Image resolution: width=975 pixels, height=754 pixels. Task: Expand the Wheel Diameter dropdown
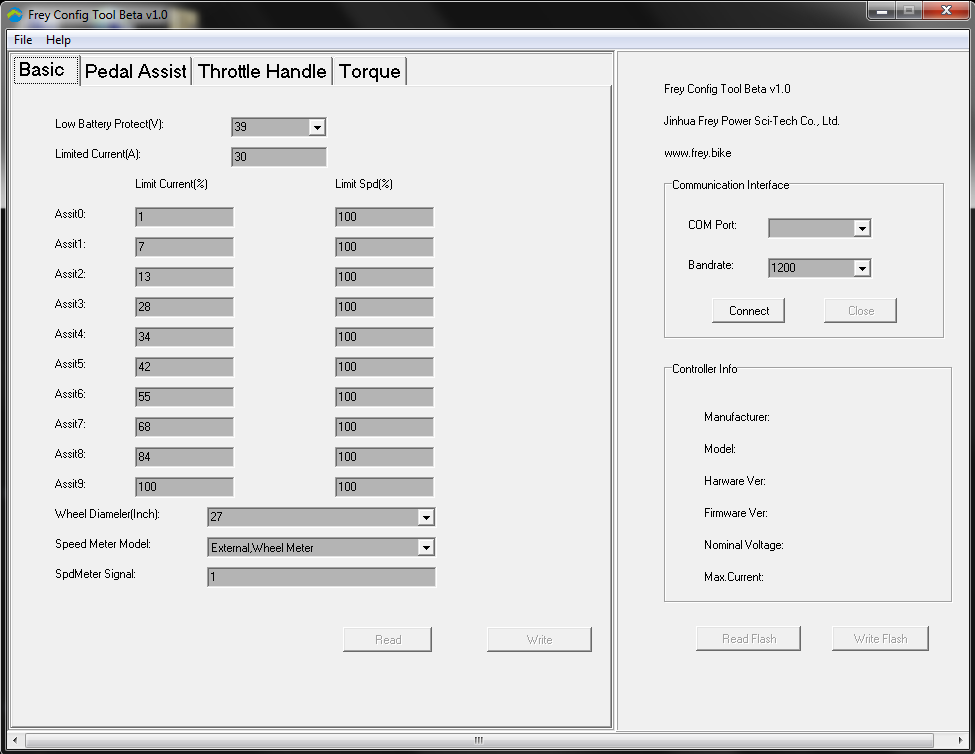click(x=426, y=517)
